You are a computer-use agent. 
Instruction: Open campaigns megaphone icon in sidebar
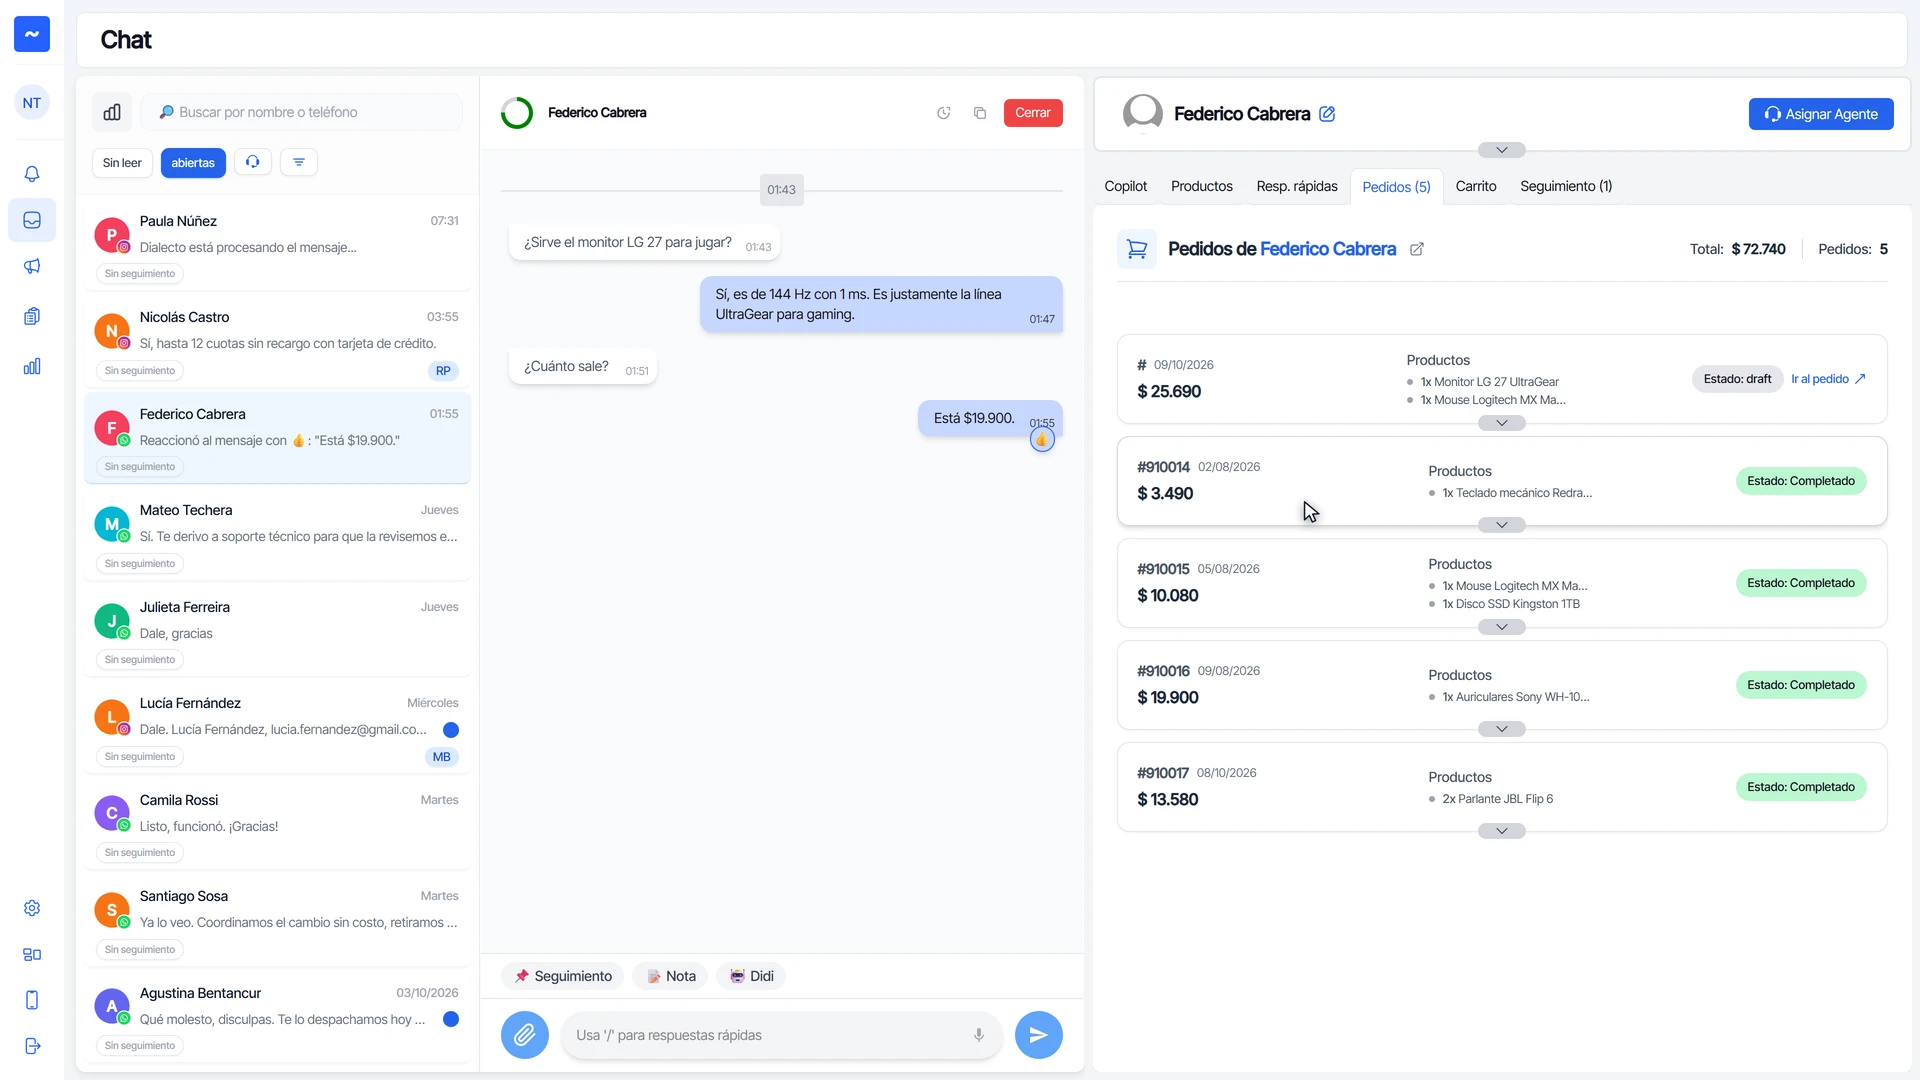[32, 266]
